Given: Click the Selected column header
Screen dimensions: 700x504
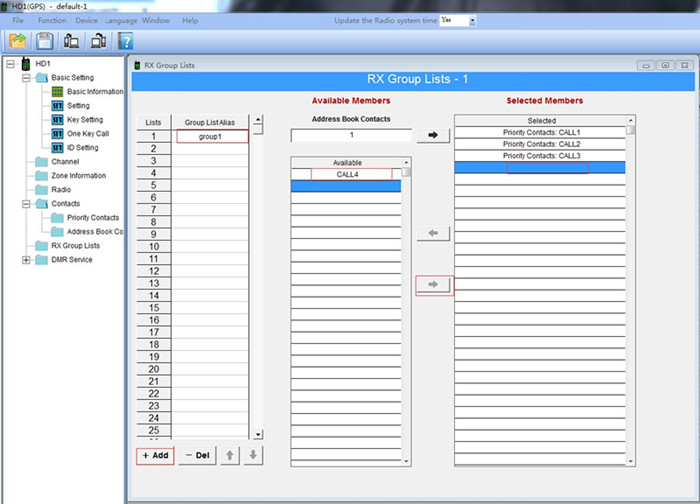Looking at the screenshot, I should tap(541, 121).
